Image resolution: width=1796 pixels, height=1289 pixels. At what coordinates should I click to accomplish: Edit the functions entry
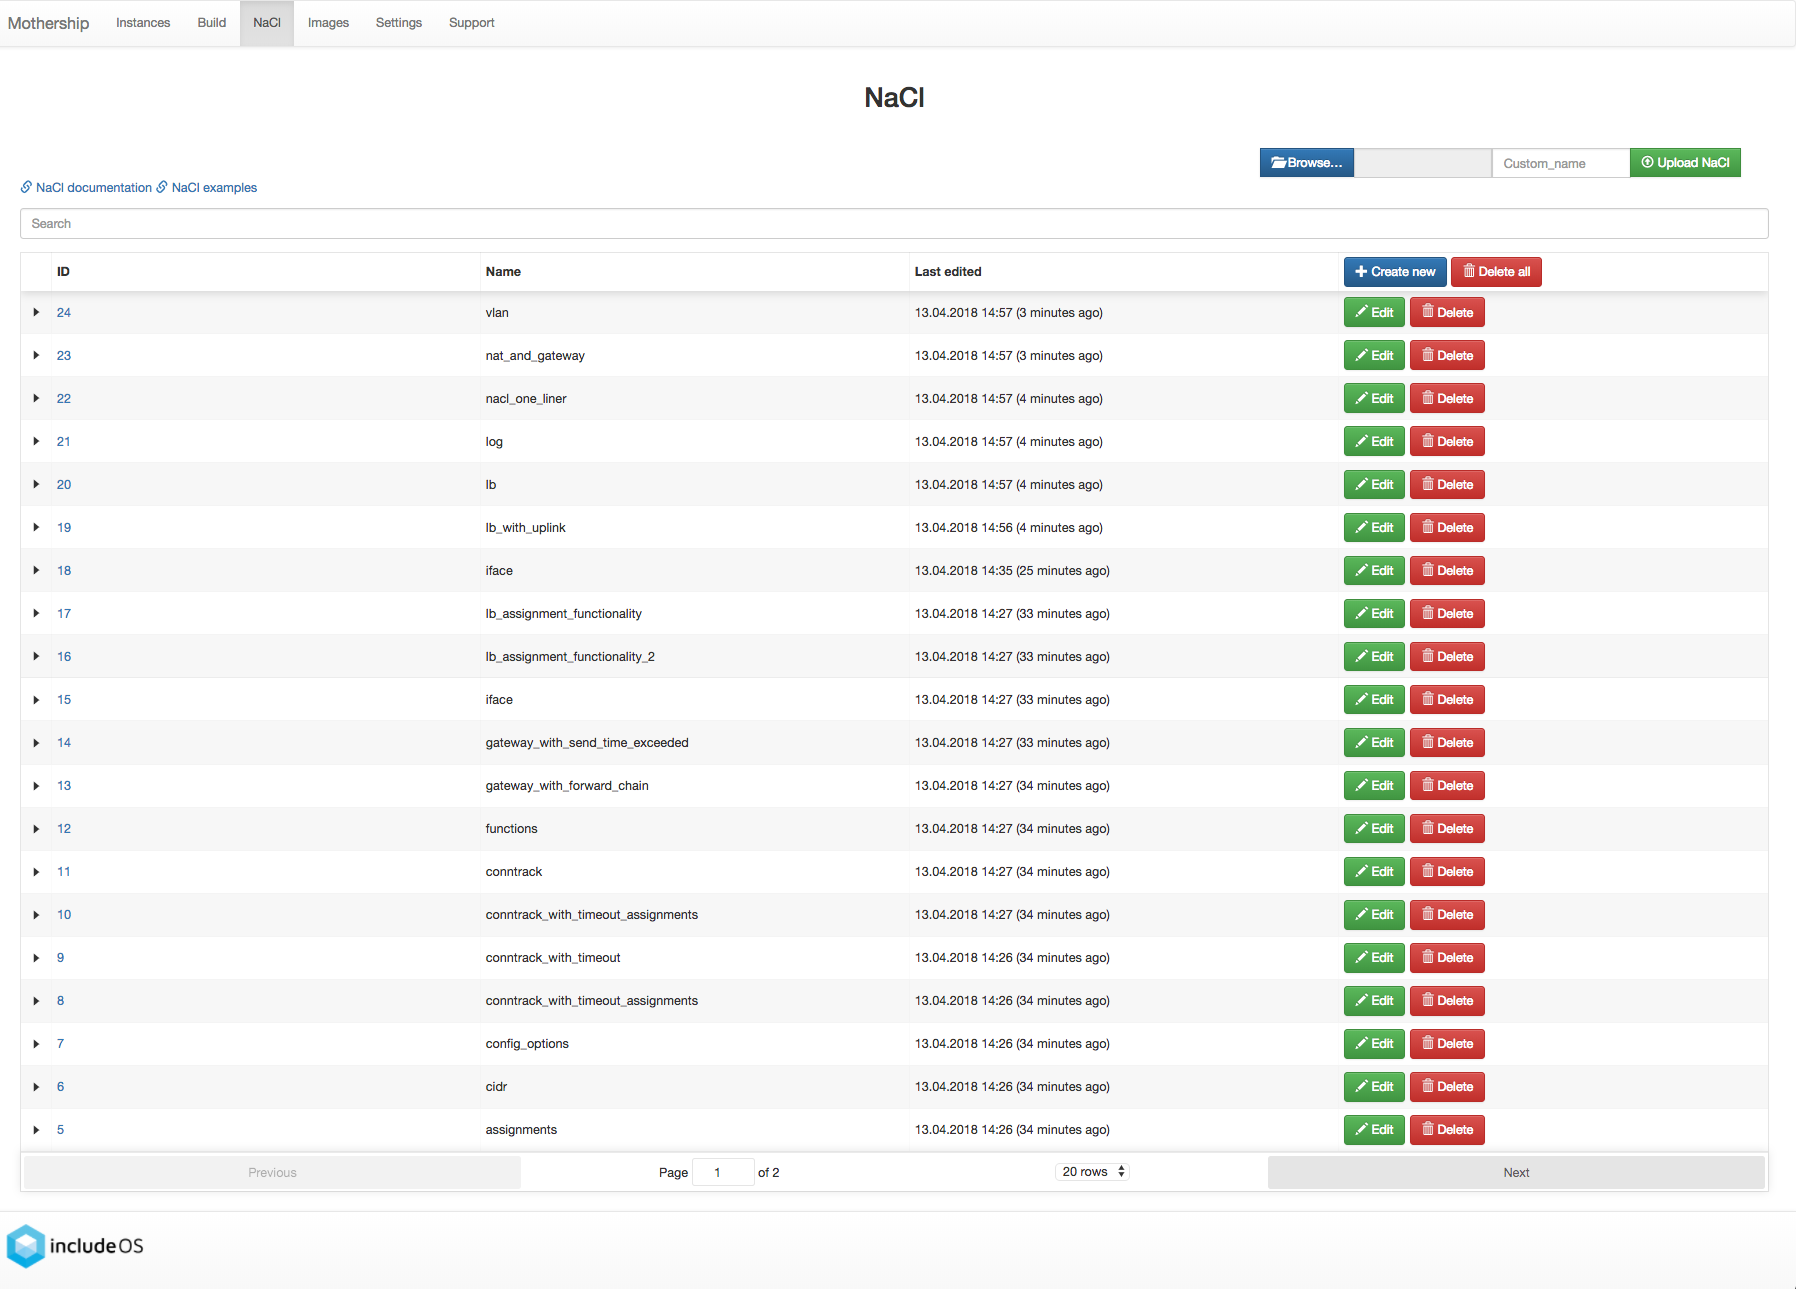click(1374, 829)
